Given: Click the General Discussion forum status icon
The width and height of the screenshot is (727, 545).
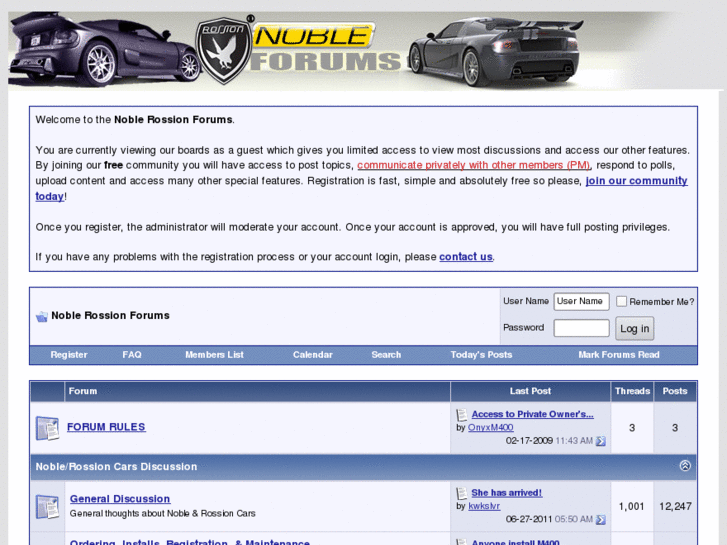Looking at the screenshot, I should 47,506.
